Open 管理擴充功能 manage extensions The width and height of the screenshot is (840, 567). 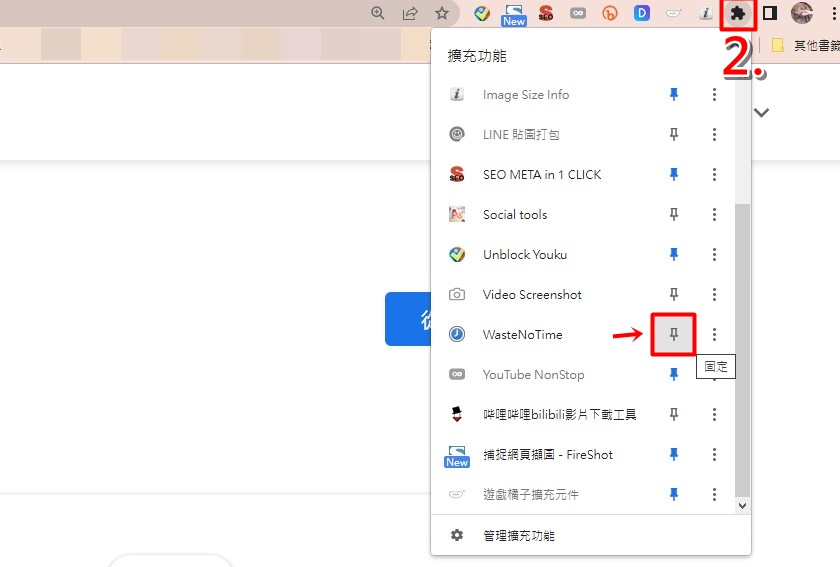(590, 535)
